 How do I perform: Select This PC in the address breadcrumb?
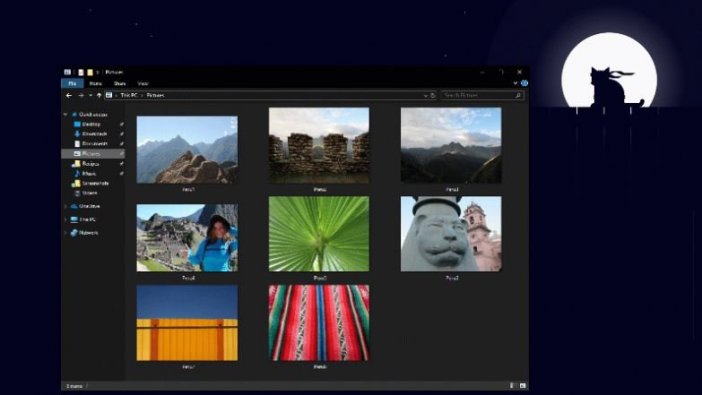[129, 95]
